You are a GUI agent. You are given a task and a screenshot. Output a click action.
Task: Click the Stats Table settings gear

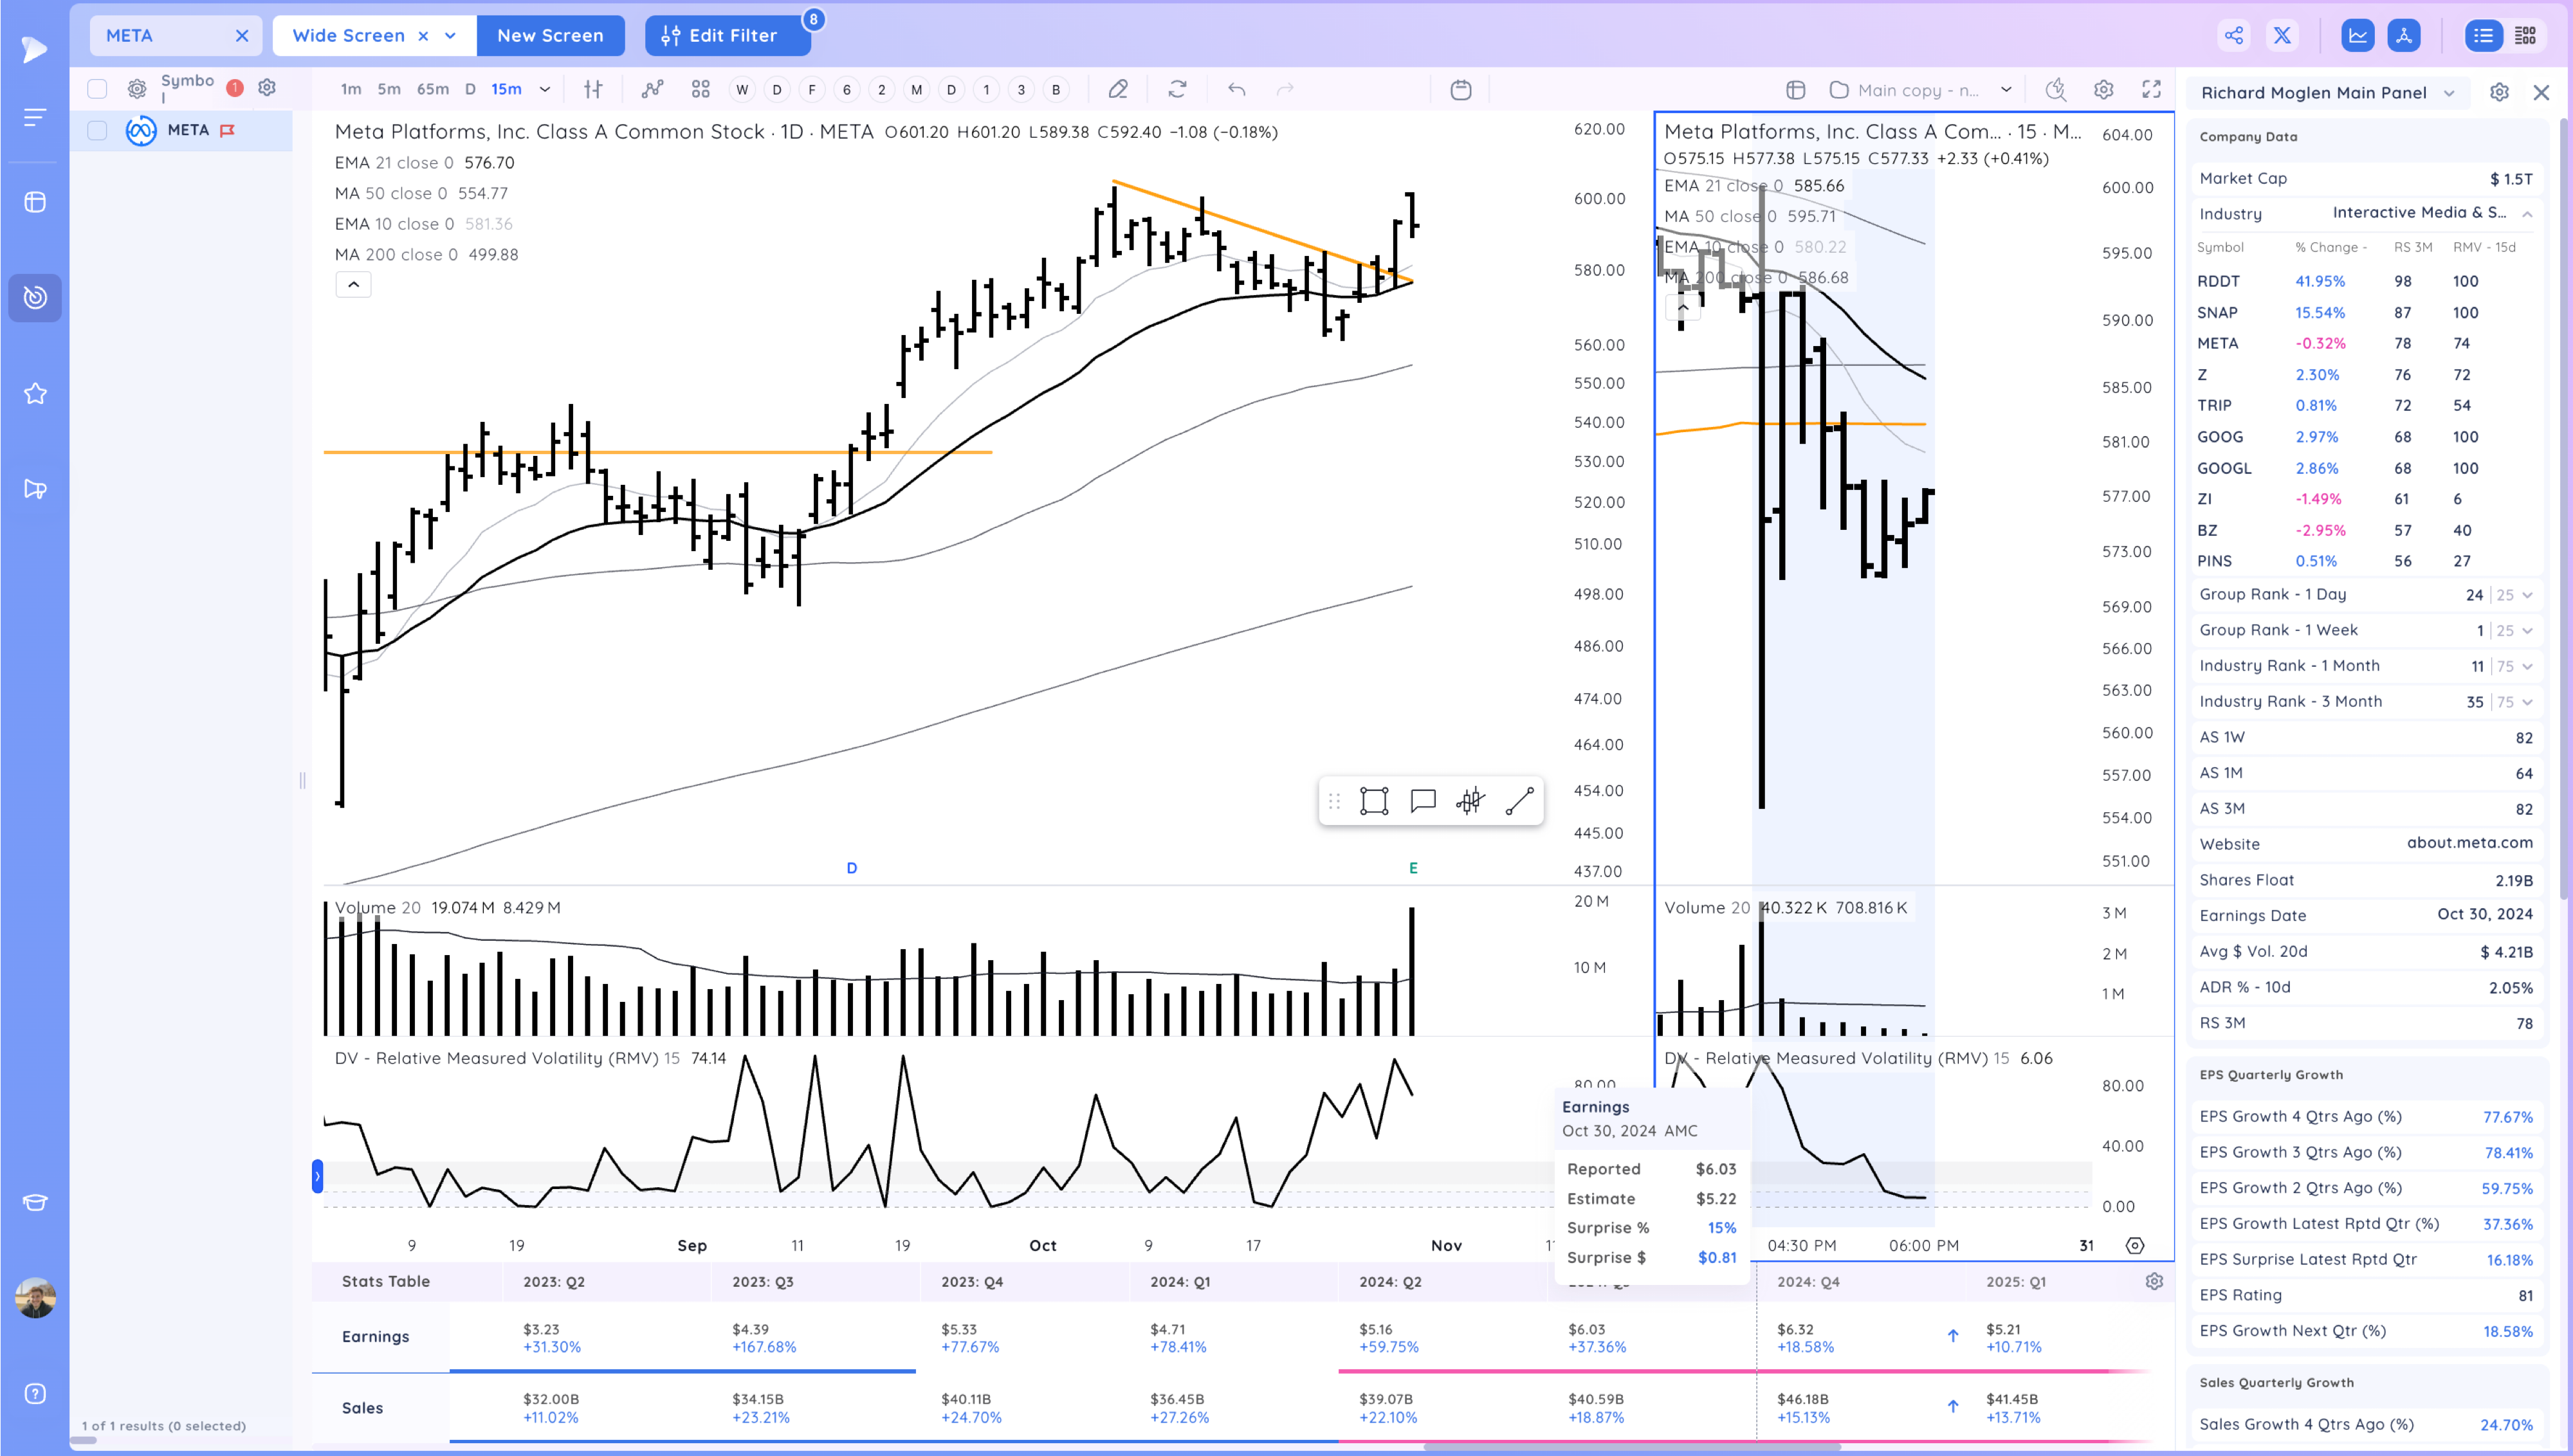coord(2154,1282)
